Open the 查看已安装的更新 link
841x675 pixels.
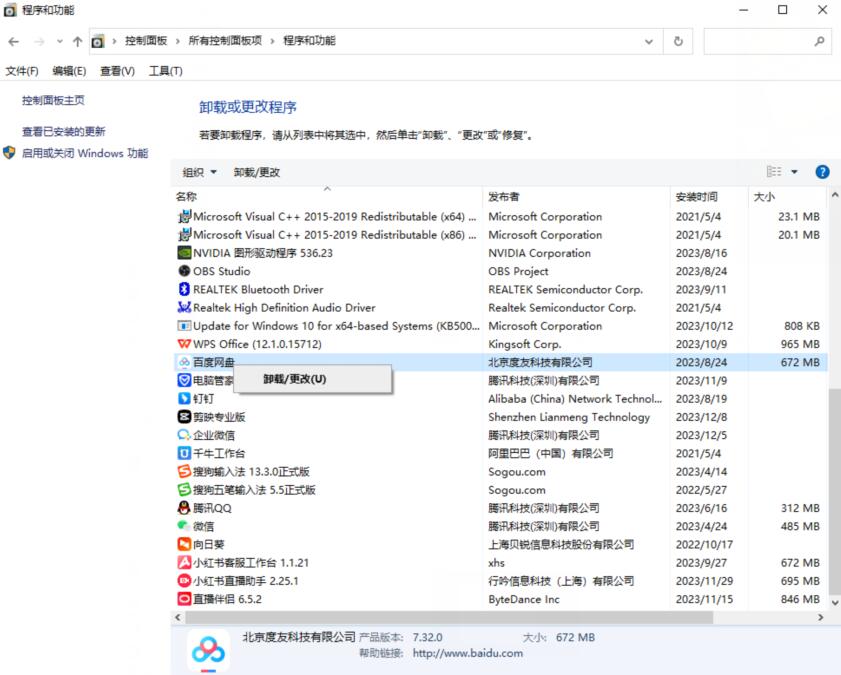[x=64, y=131]
